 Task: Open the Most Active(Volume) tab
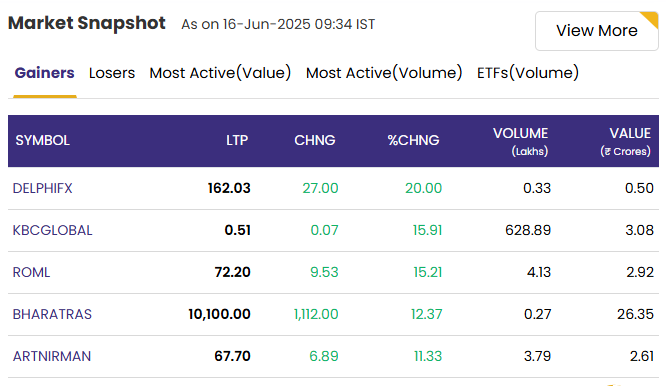pos(384,73)
